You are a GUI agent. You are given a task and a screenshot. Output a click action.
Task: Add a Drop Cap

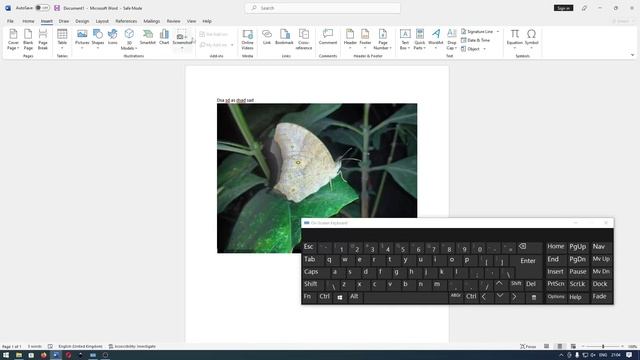451,40
